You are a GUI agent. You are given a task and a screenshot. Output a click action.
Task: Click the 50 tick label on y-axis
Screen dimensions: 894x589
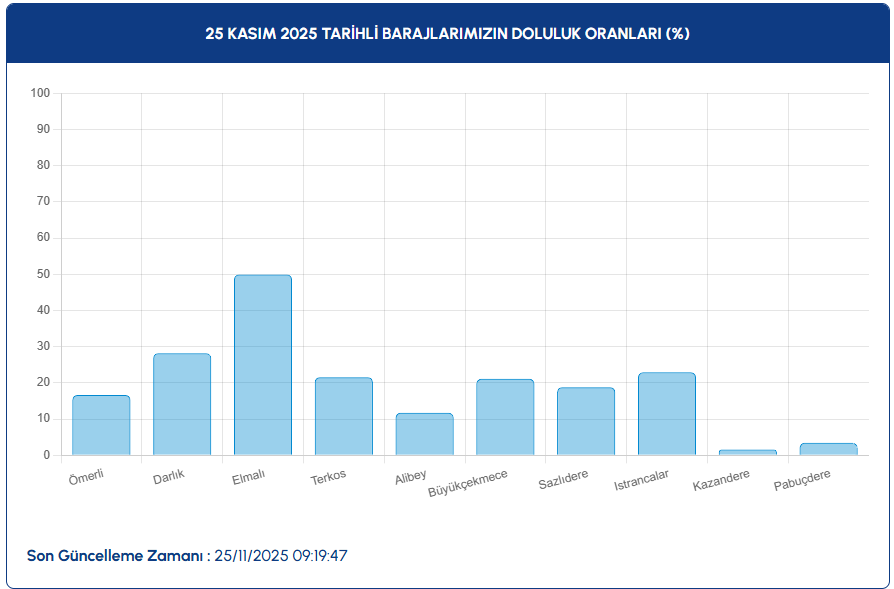coord(43,274)
